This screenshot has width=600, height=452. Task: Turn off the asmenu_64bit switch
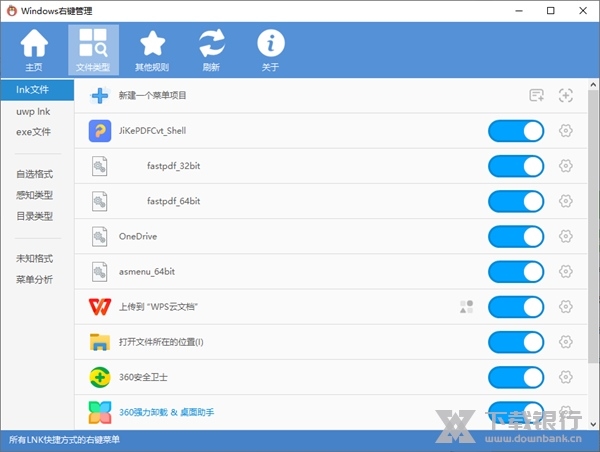(516, 272)
